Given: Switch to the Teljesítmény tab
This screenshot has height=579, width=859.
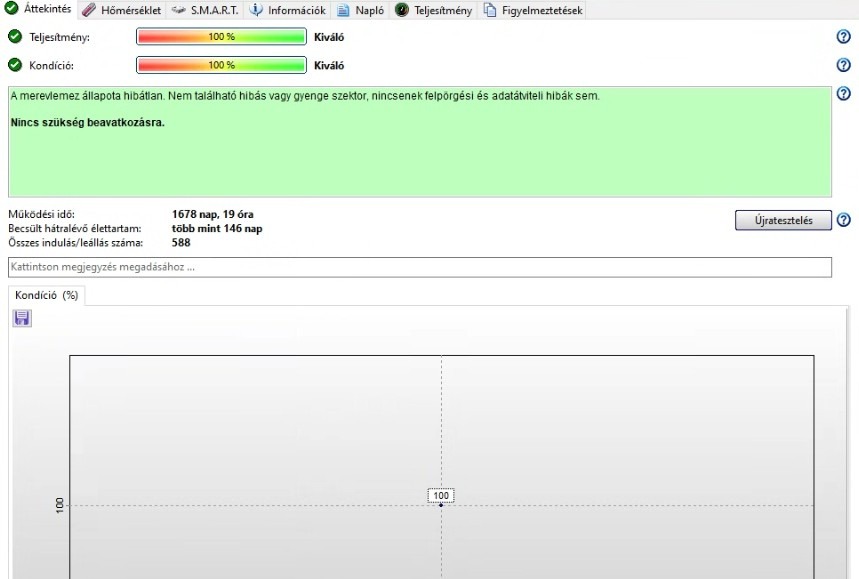Looking at the screenshot, I should click(x=433, y=10).
